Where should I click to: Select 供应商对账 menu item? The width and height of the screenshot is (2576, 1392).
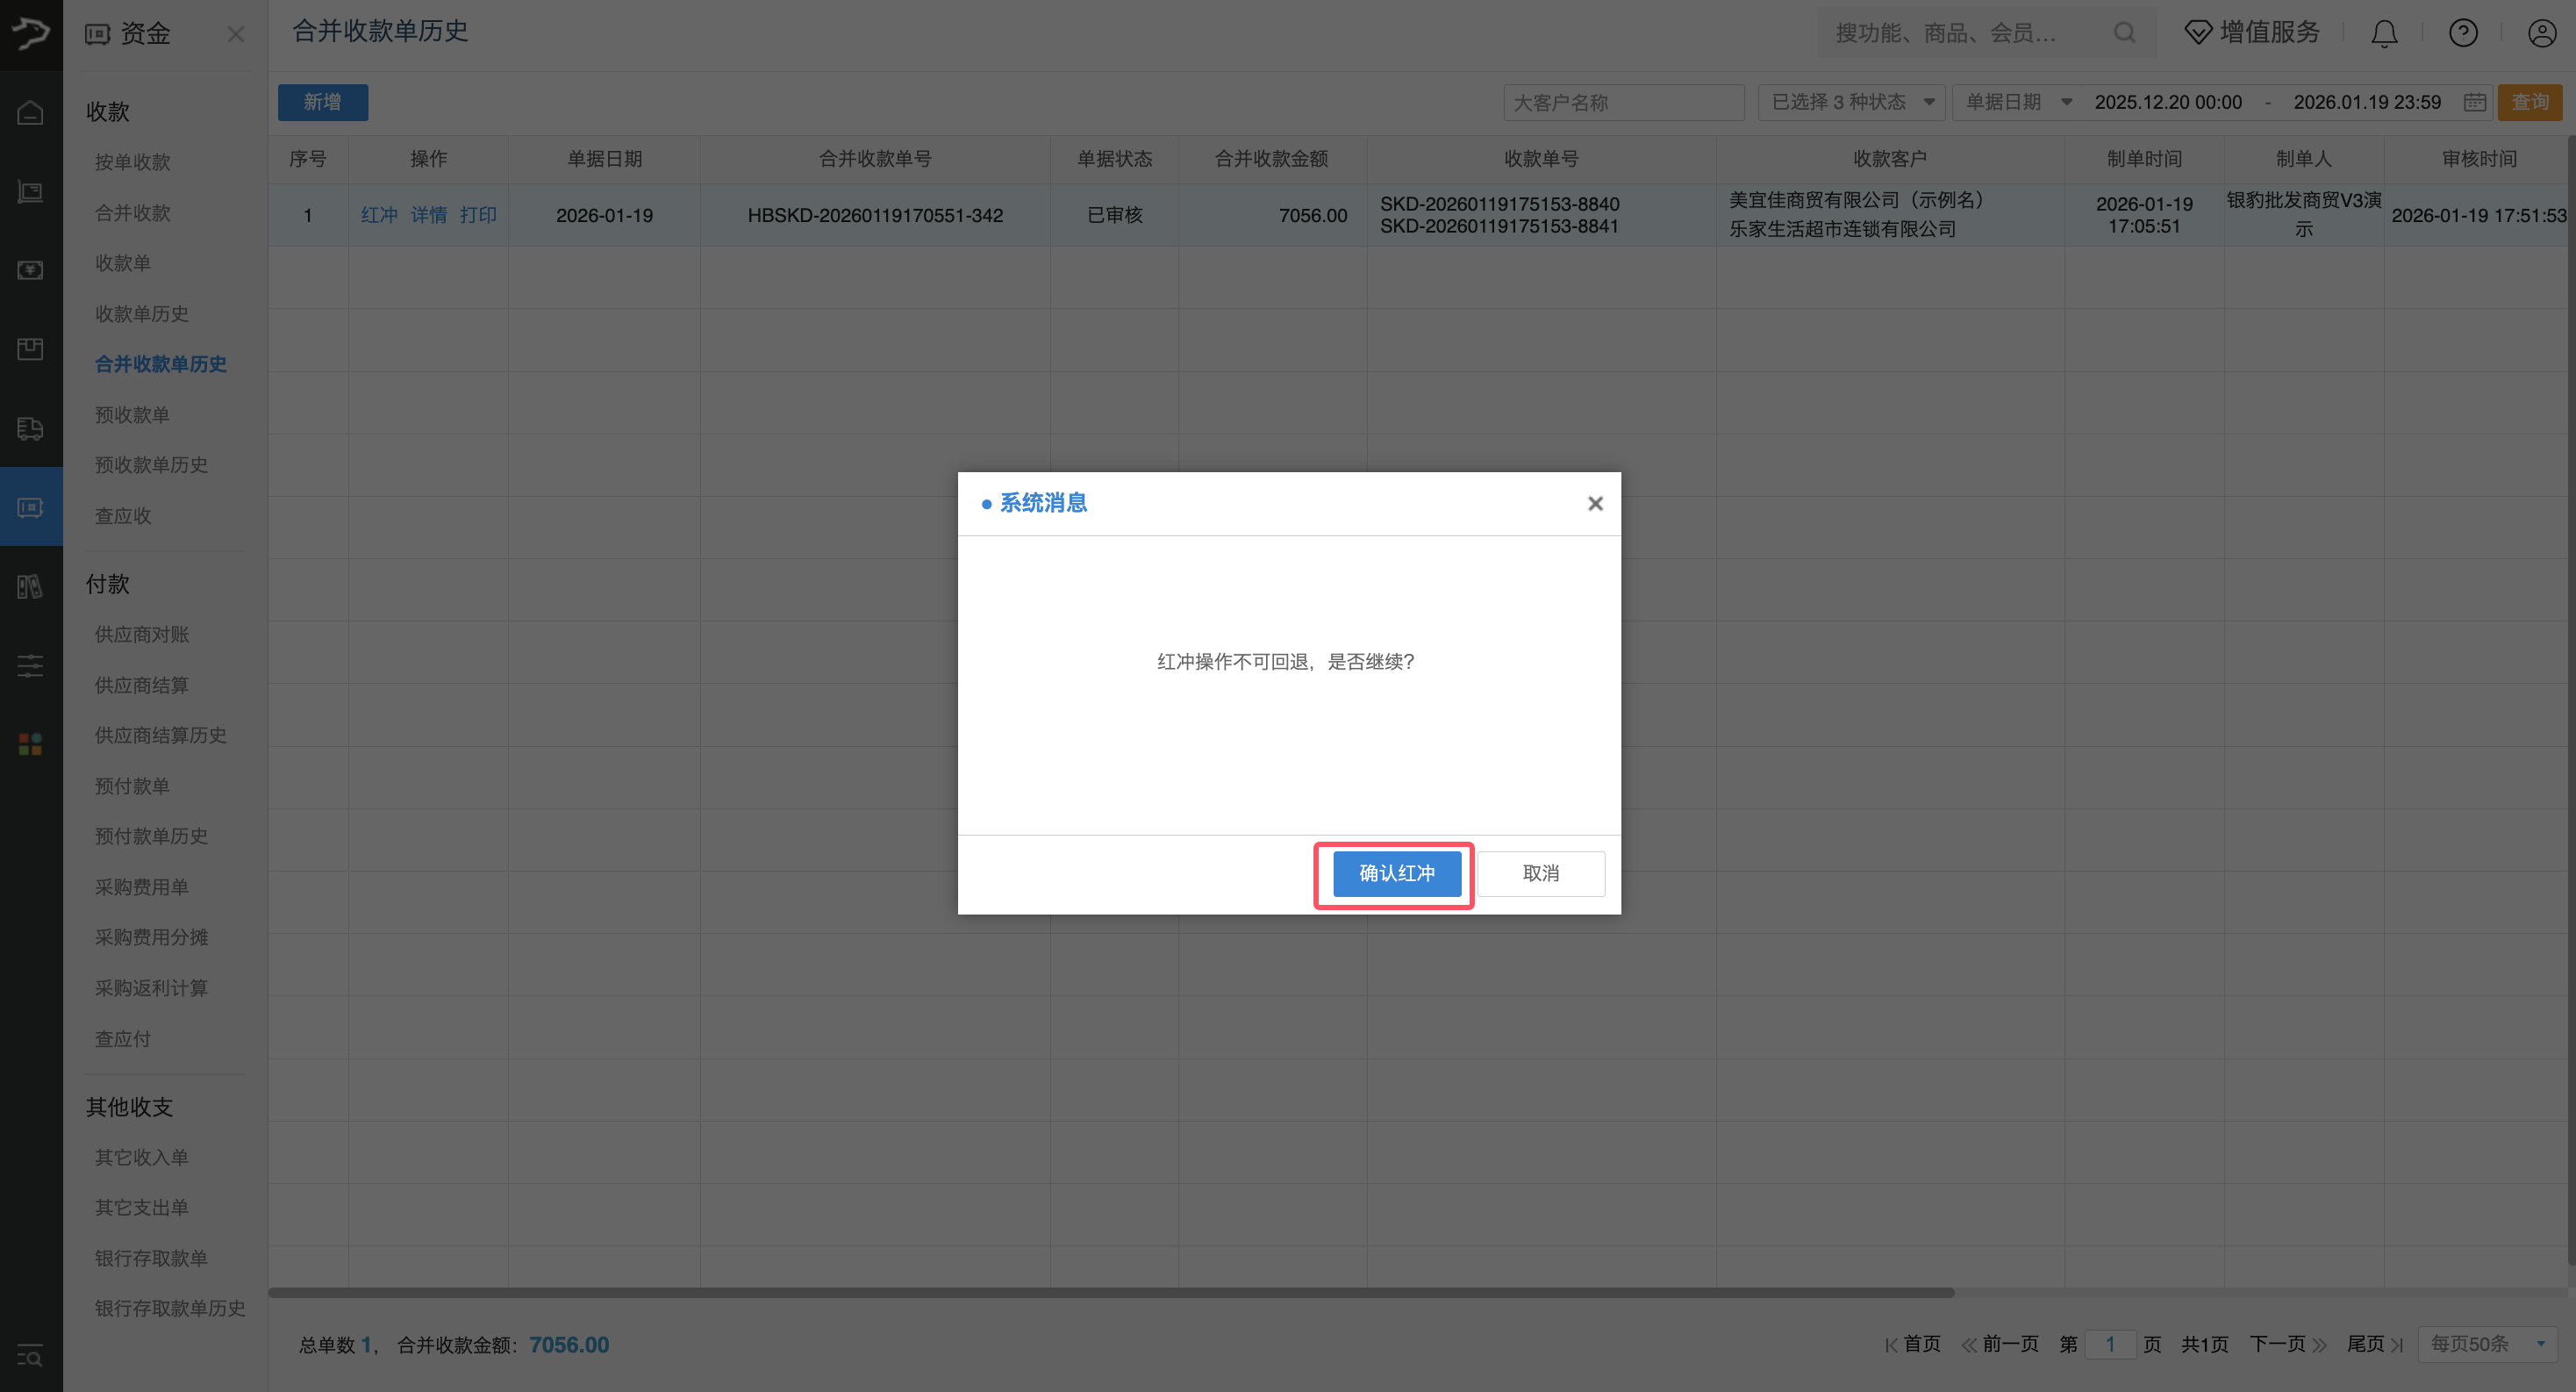pyautogui.click(x=141, y=634)
